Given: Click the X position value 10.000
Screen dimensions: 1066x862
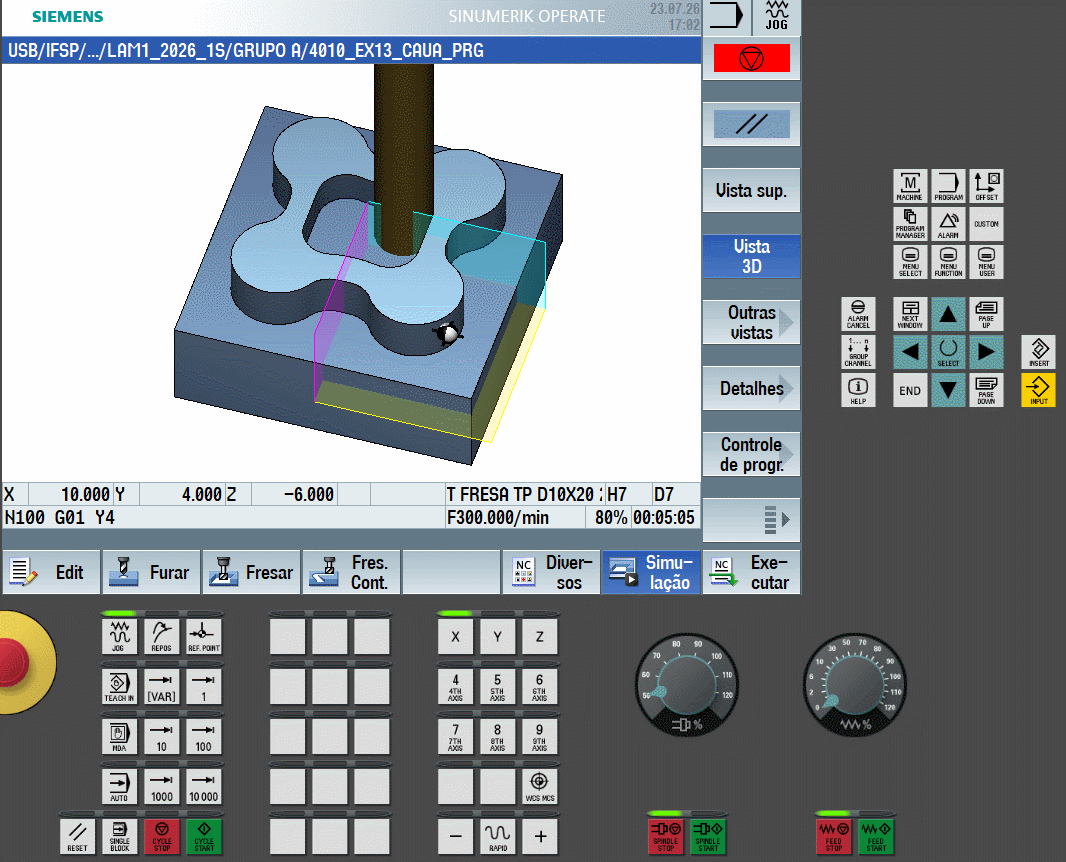Looking at the screenshot, I should pyautogui.click(x=84, y=494).
